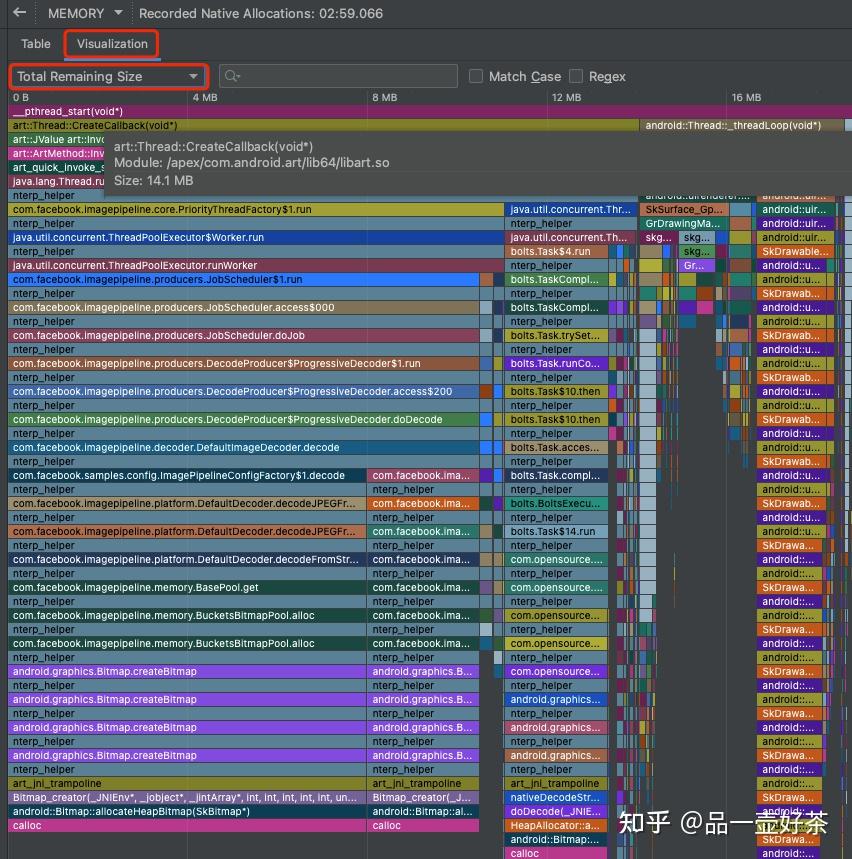The image size is (852, 859).
Task: Enable the Match Case checkbox
Action: pos(476,76)
